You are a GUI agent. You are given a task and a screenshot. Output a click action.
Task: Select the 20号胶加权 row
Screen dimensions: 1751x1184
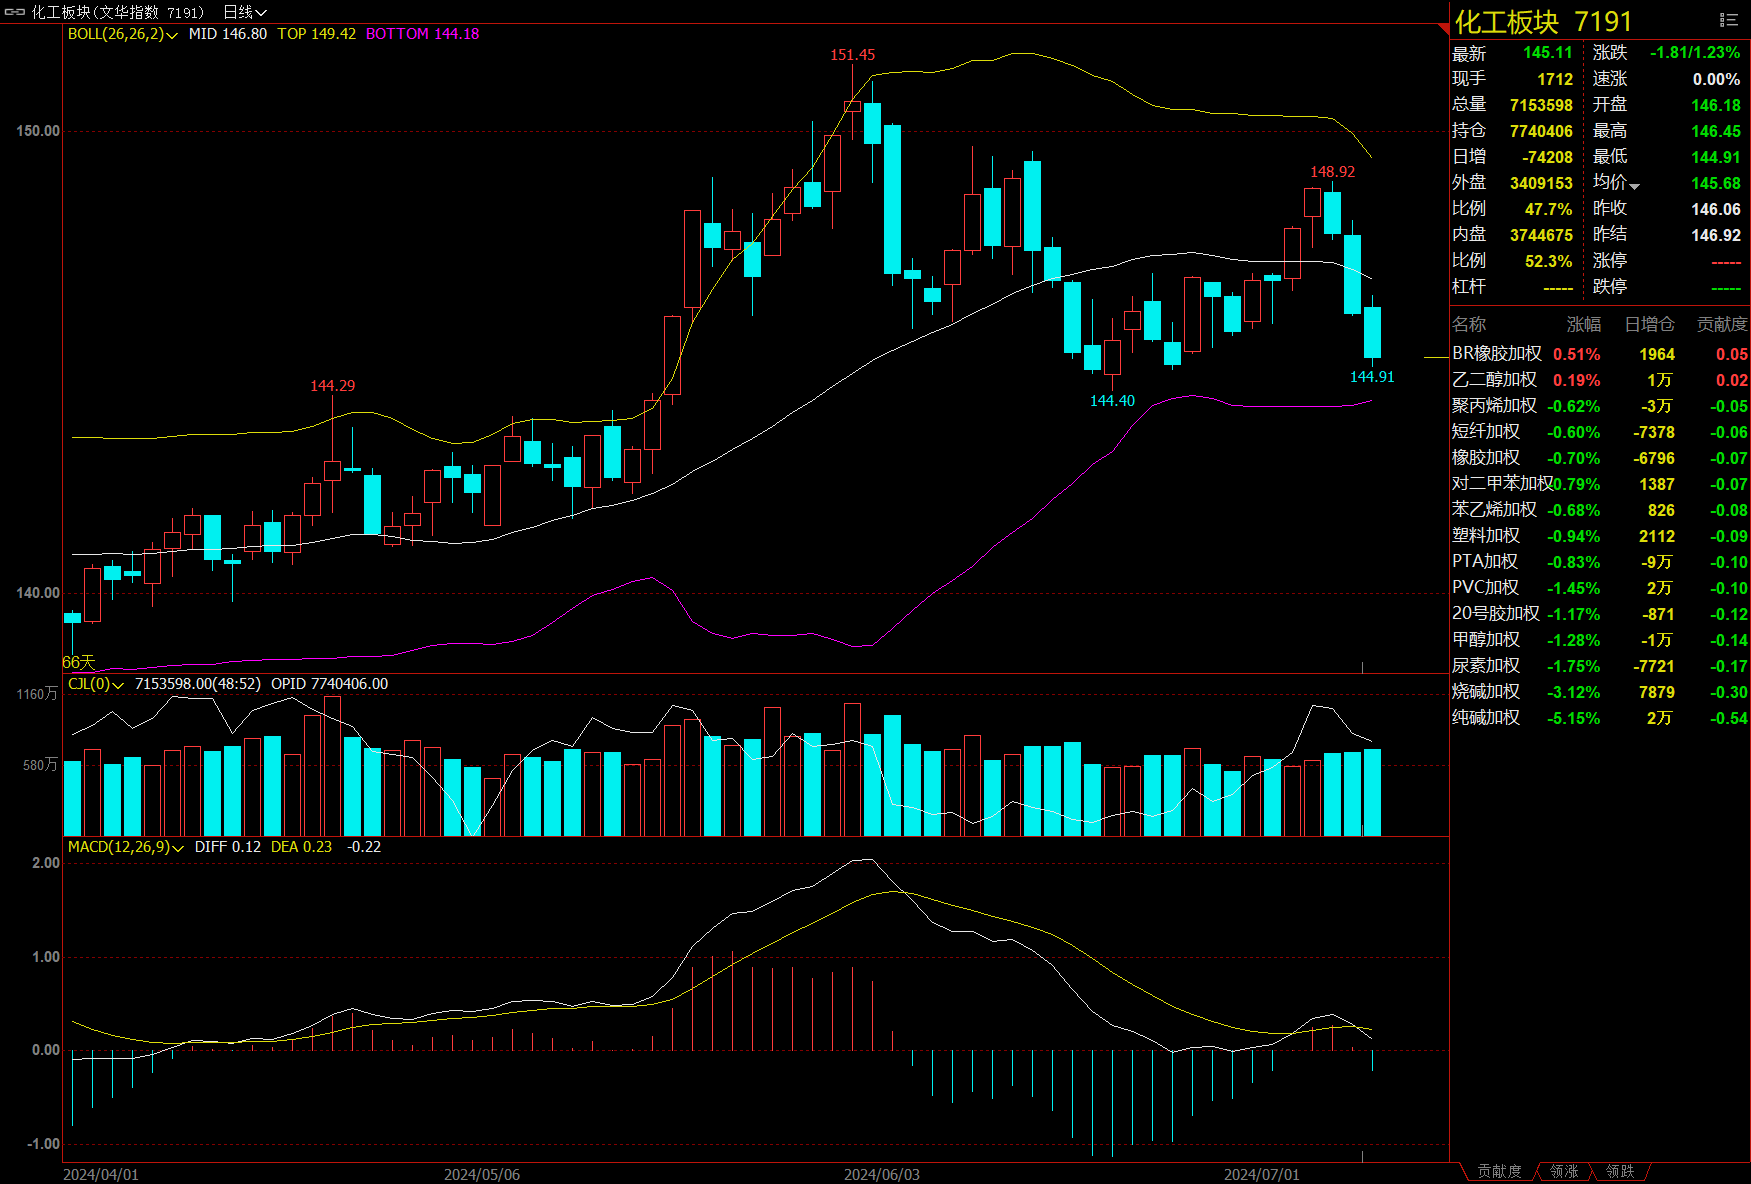(1600, 614)
